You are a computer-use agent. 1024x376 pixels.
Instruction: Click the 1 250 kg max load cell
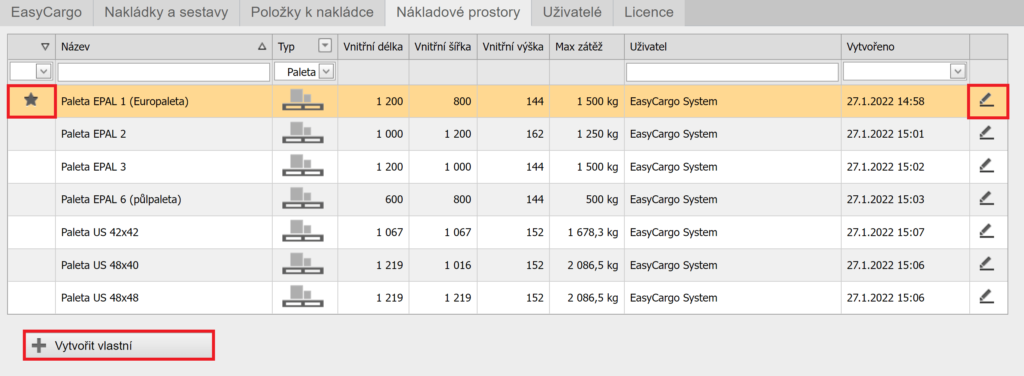point(586,134)
